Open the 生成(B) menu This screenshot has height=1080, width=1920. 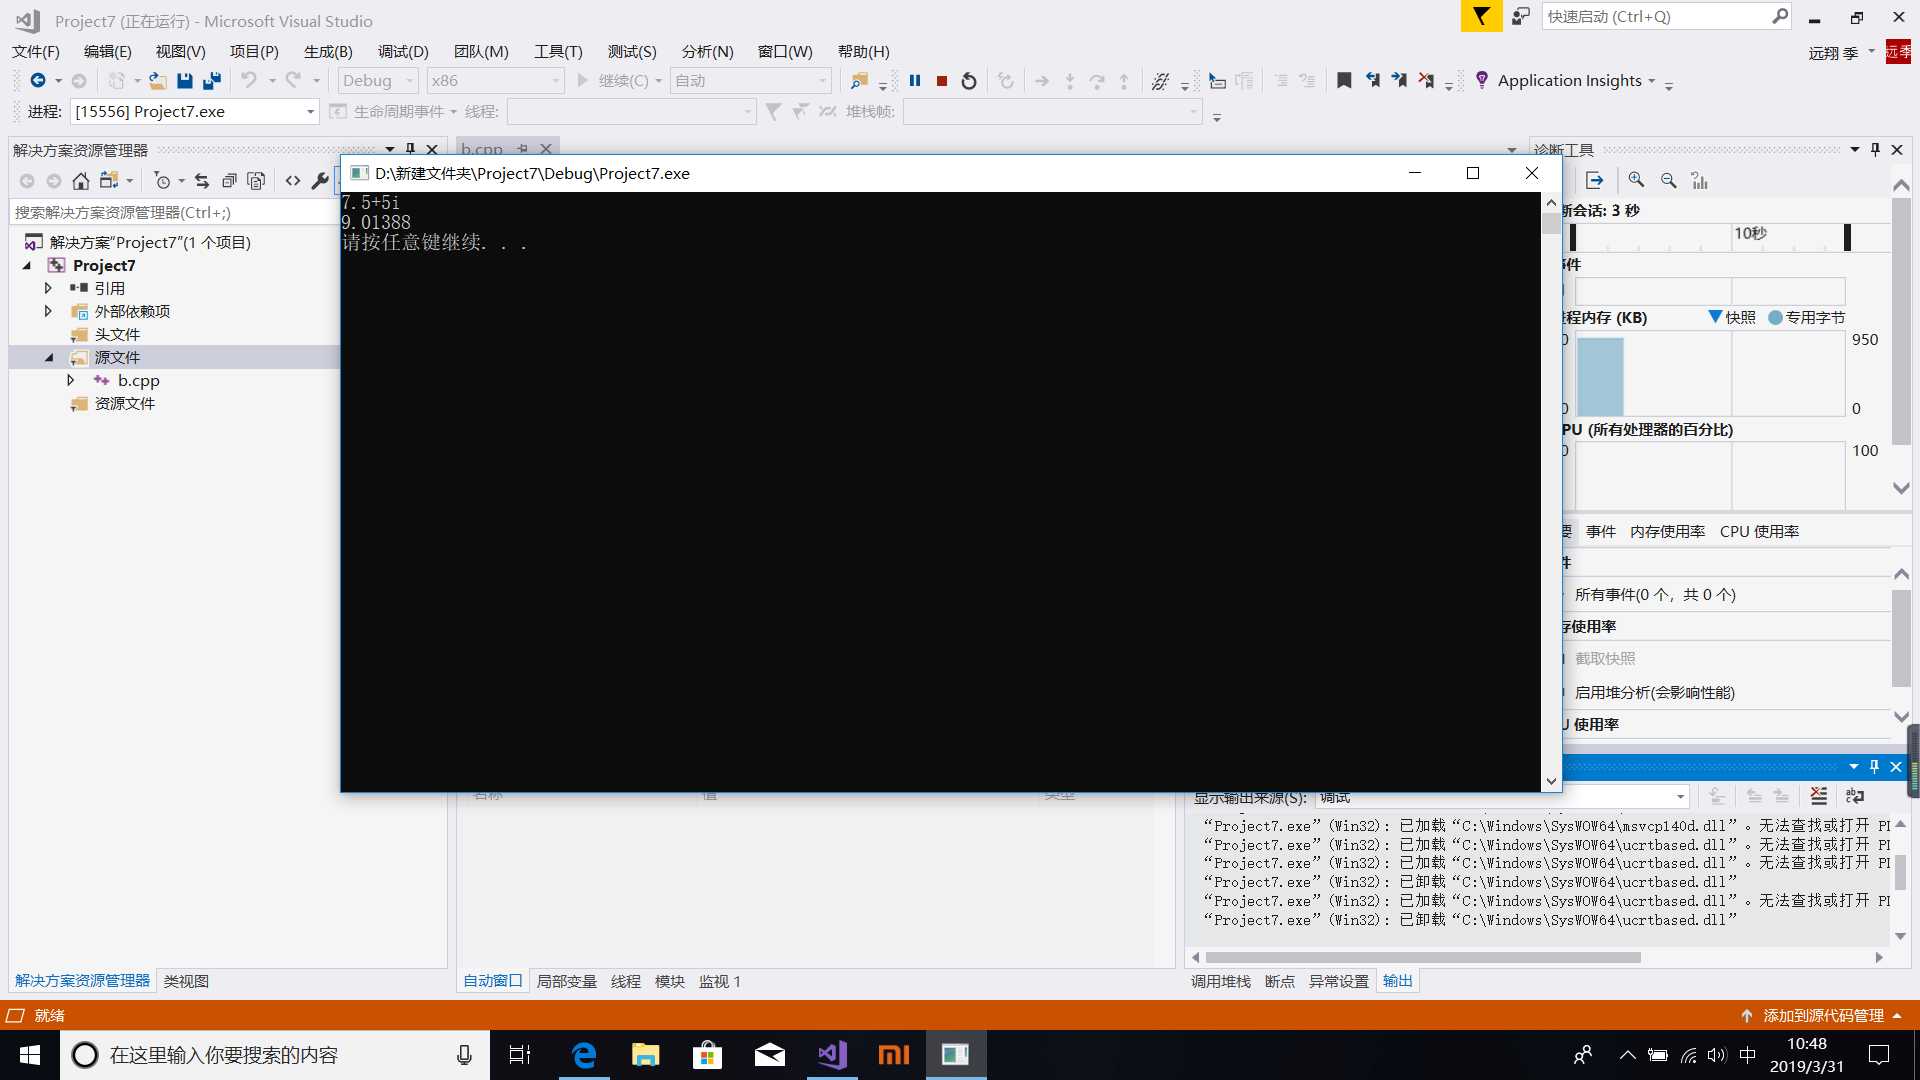(328, 51)
